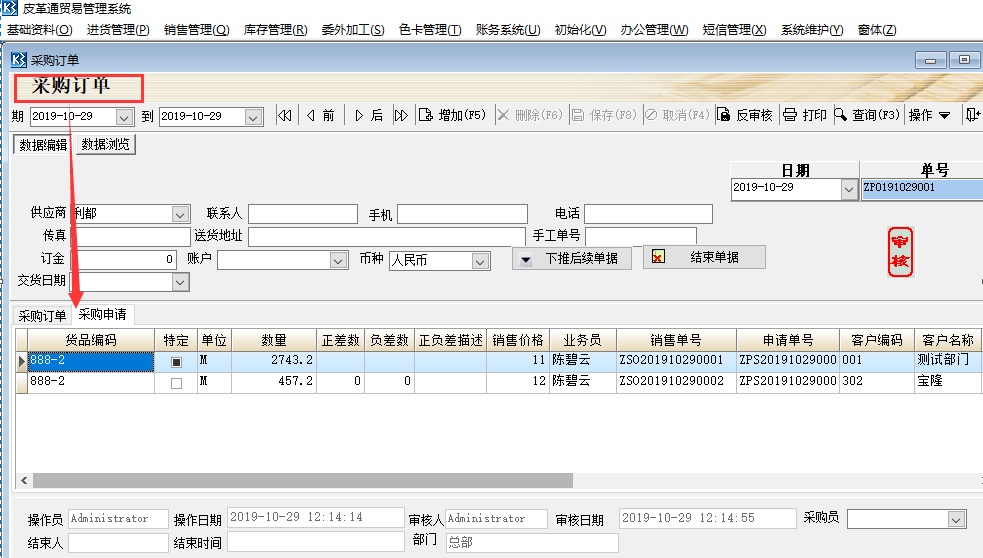Viewport: 983px width, 558px height.
Task: Select the row indicator arrow of first row
Action: coord(21,361)
